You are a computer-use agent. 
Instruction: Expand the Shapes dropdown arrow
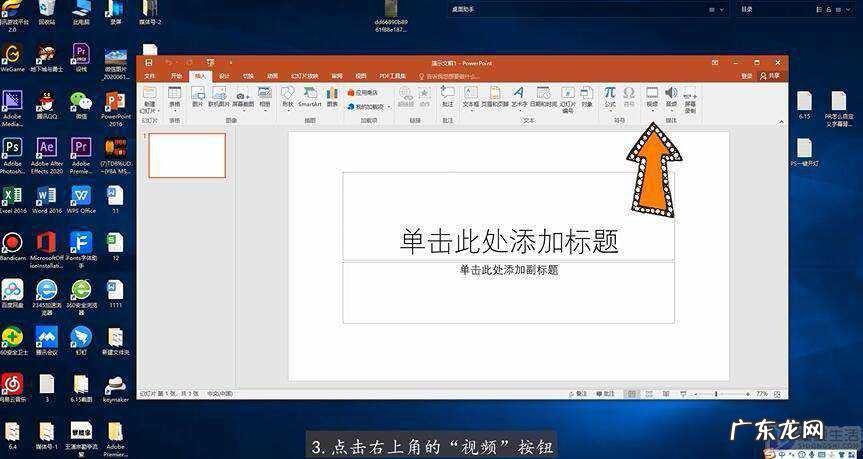tap(287, 111)
